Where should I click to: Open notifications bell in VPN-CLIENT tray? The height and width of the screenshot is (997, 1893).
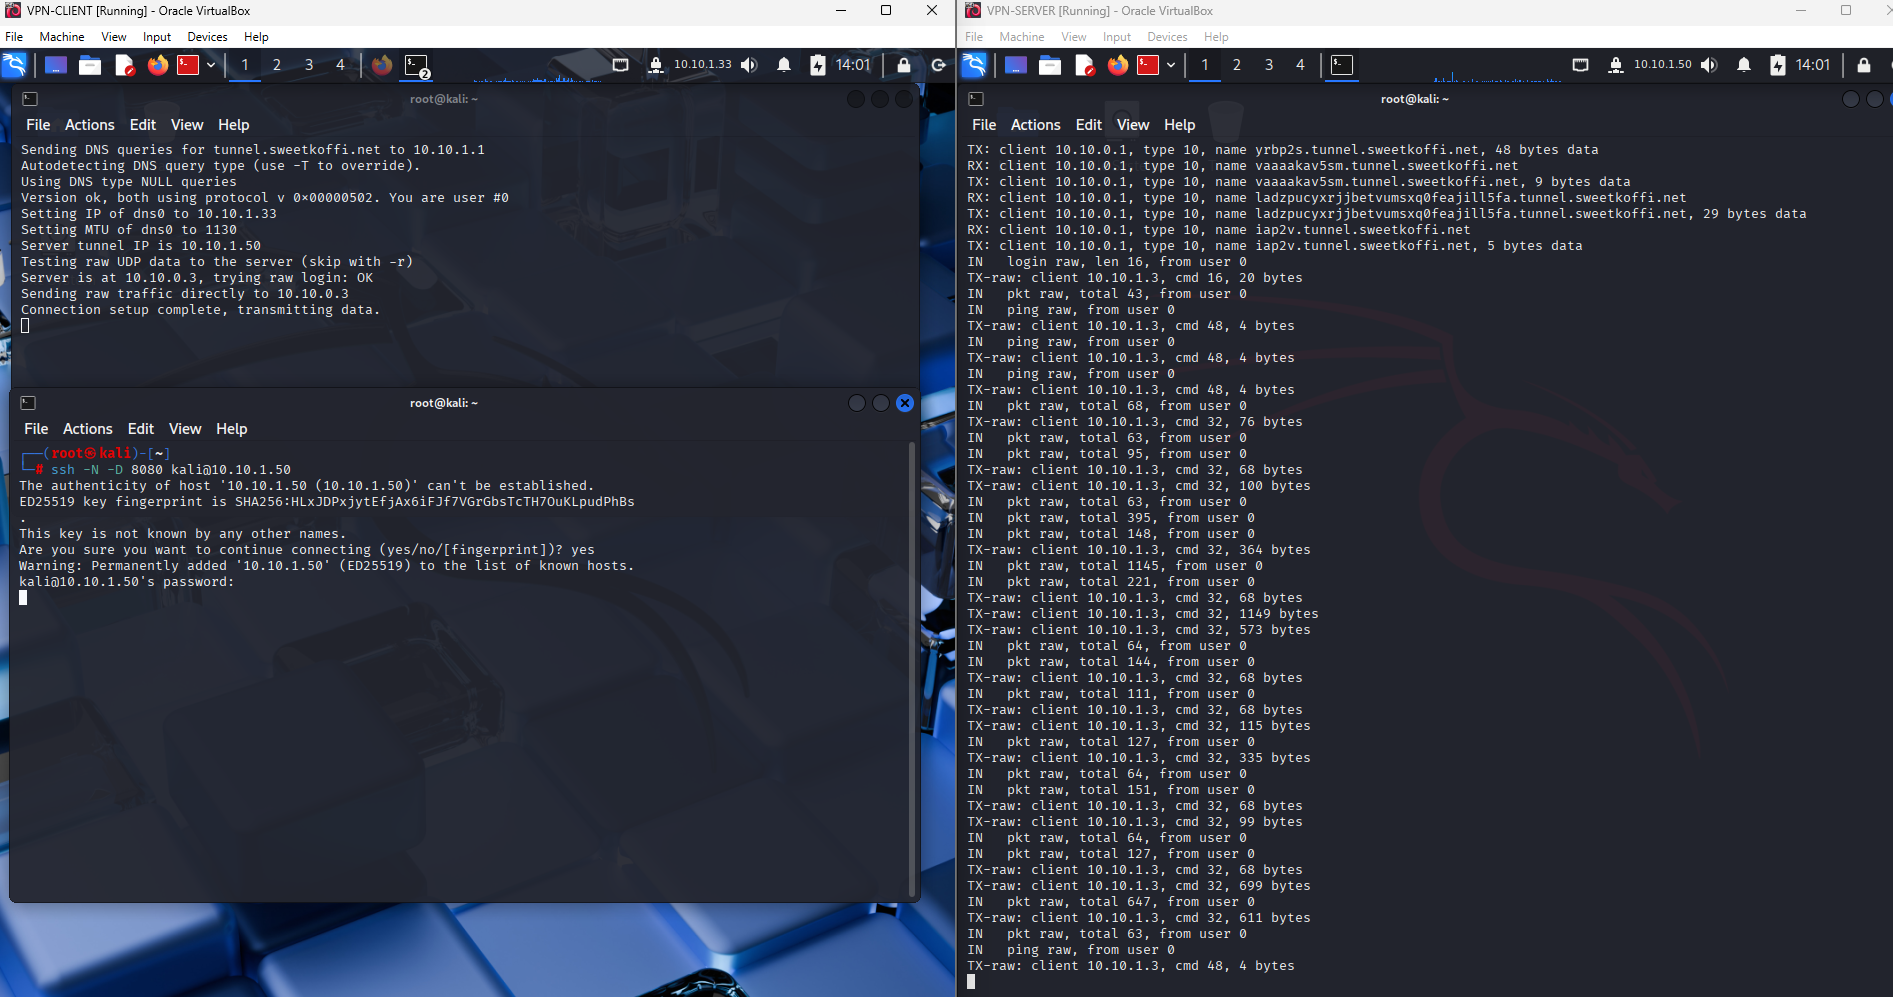point(784,65)
